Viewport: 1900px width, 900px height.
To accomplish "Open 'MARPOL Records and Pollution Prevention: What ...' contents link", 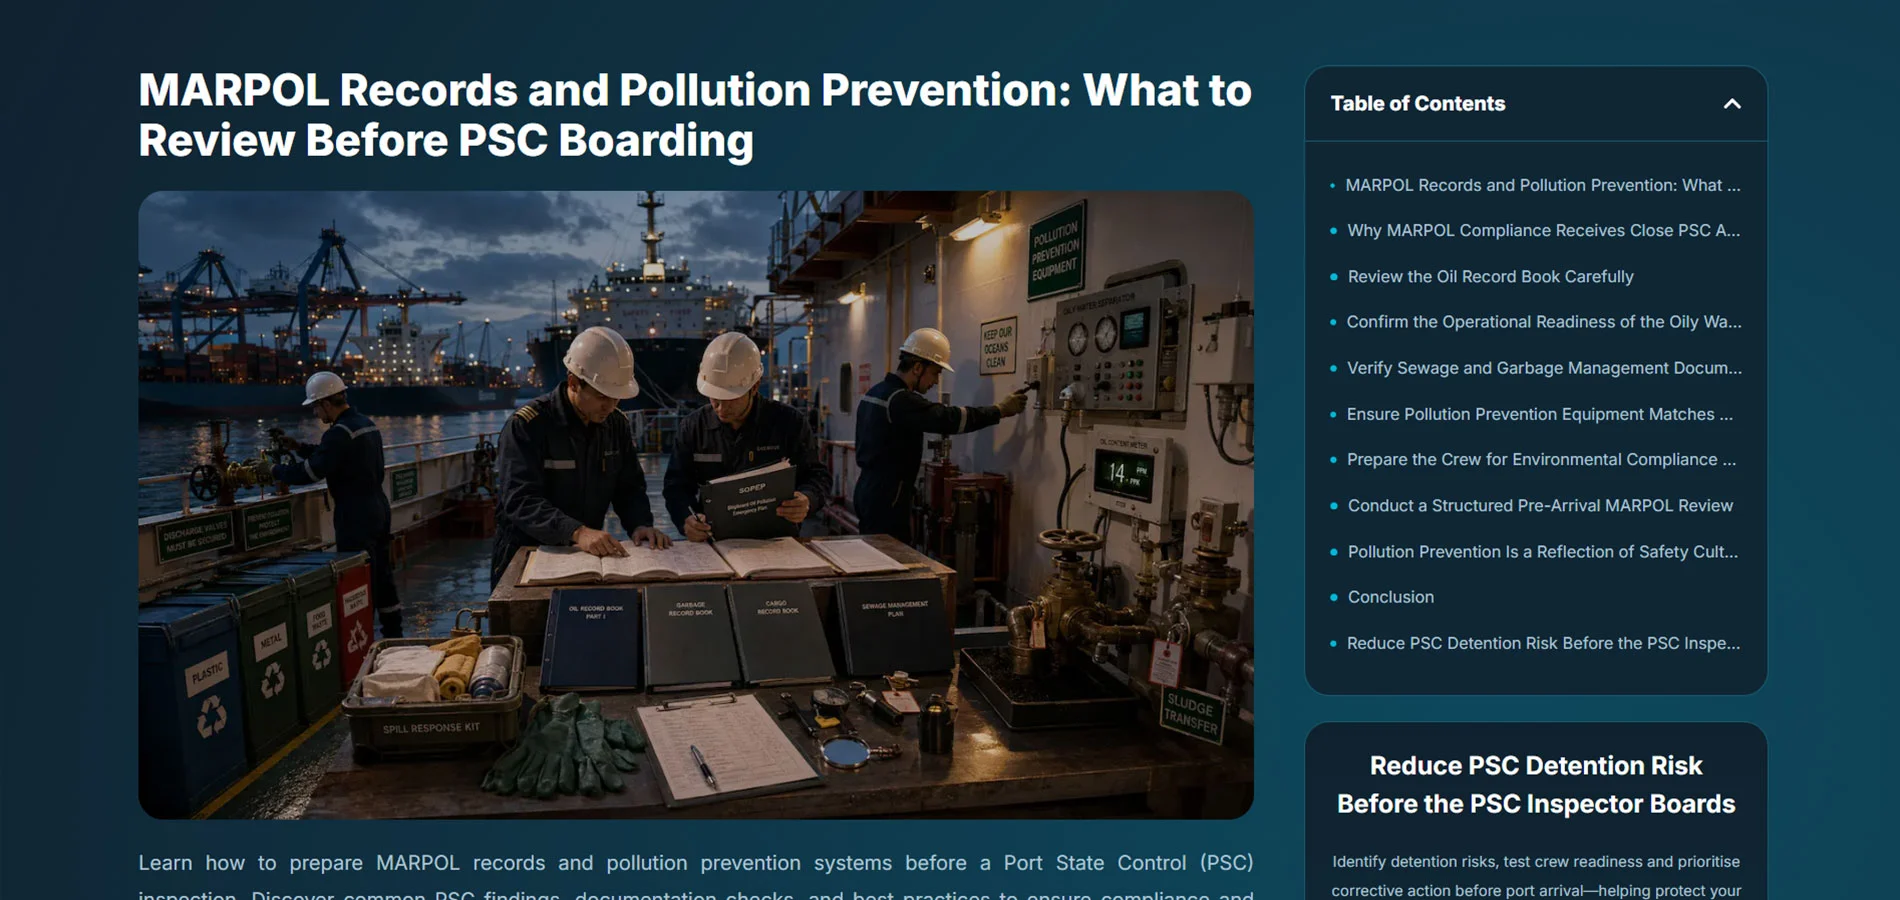I will click(x=1543, y=185).
